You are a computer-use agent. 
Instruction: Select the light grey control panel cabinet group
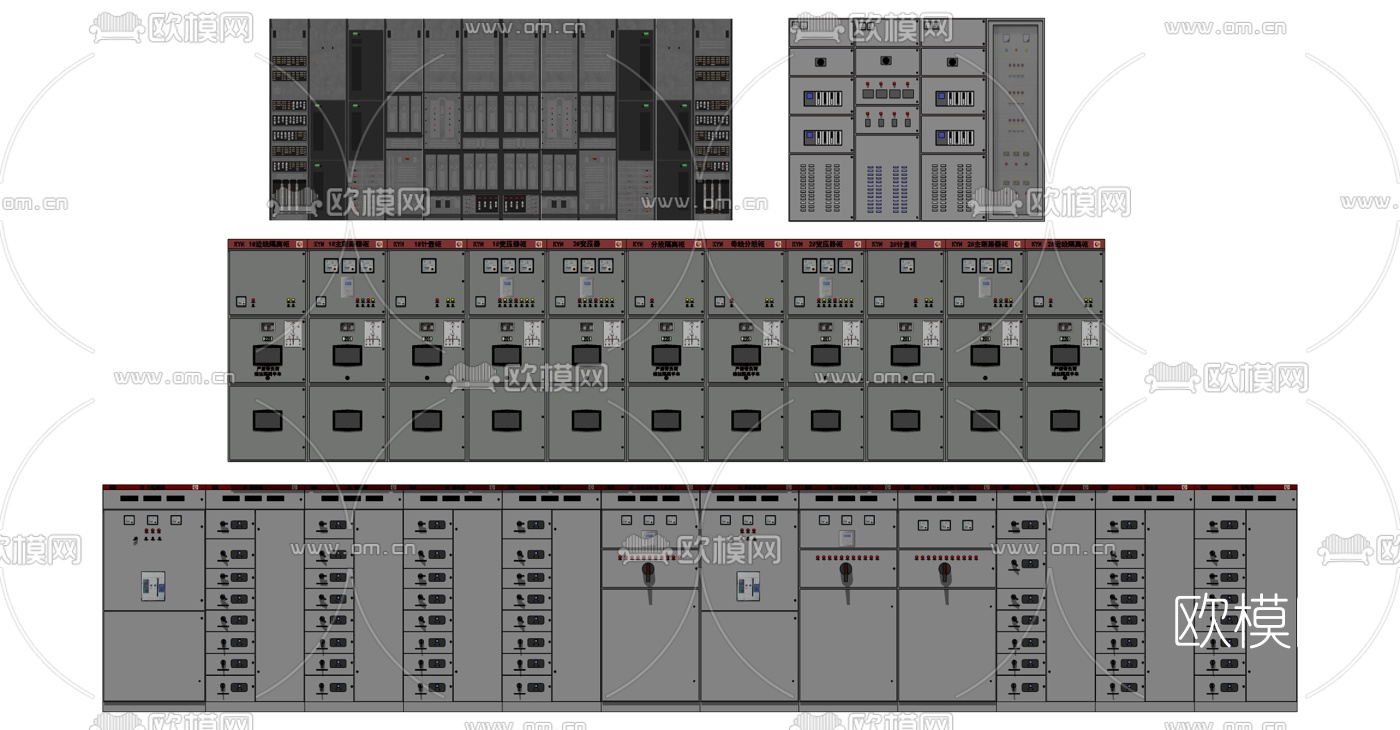pos(916,119)
